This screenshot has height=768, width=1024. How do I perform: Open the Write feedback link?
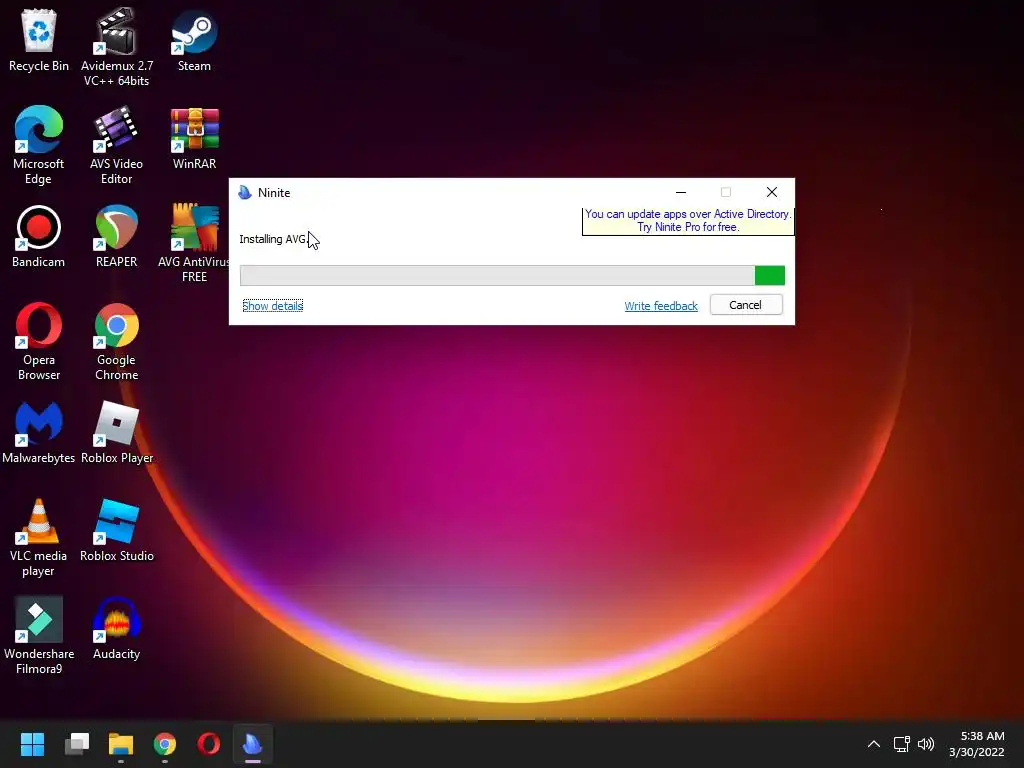coord(661,306)
